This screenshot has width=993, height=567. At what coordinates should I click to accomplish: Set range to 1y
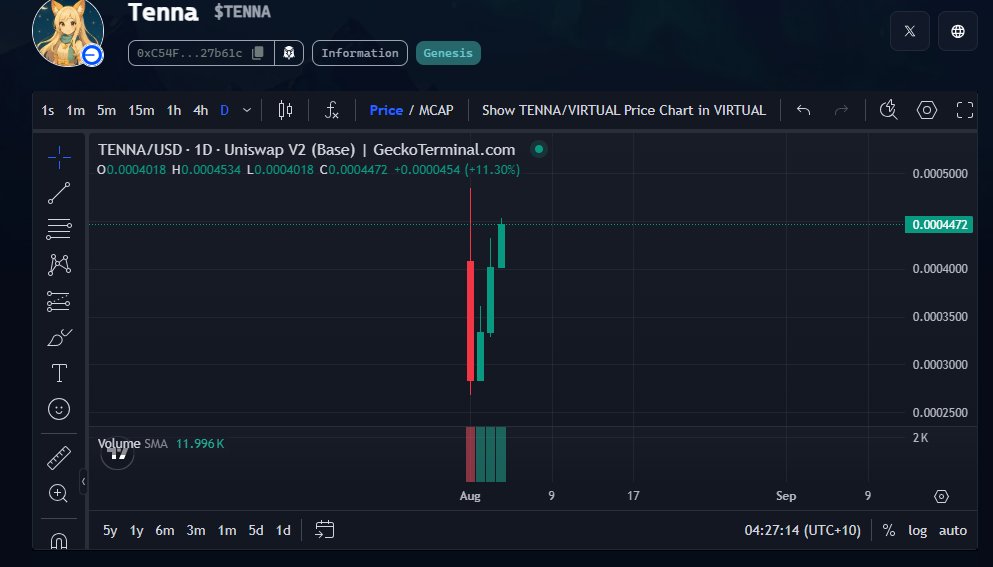pos(137,530)
